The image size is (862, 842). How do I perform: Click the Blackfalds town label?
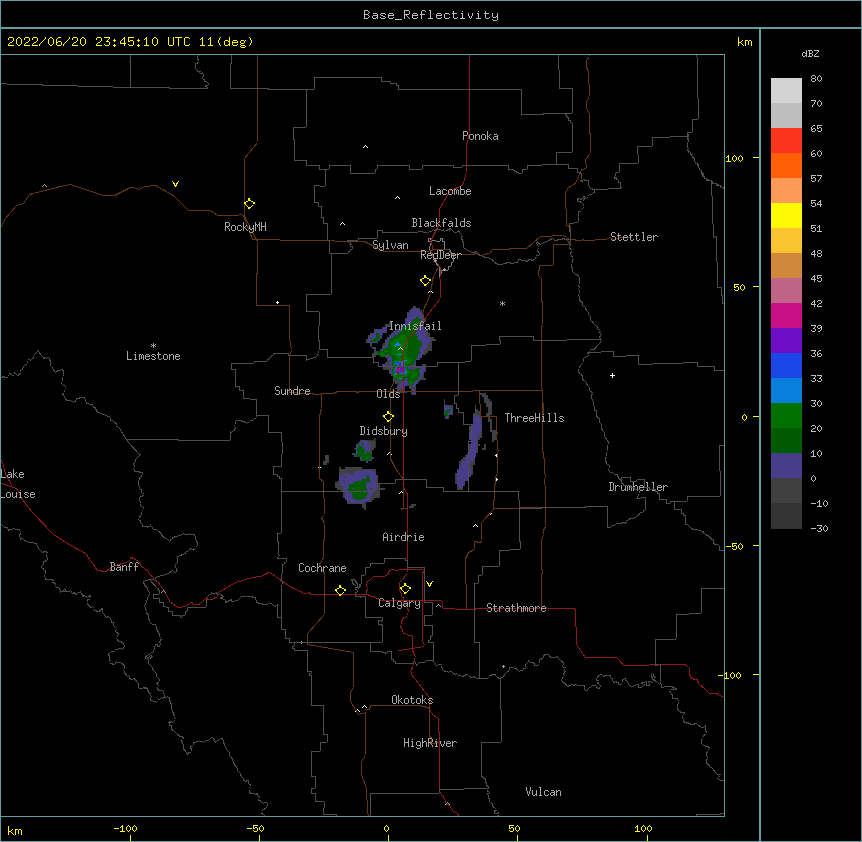point(441,223)
